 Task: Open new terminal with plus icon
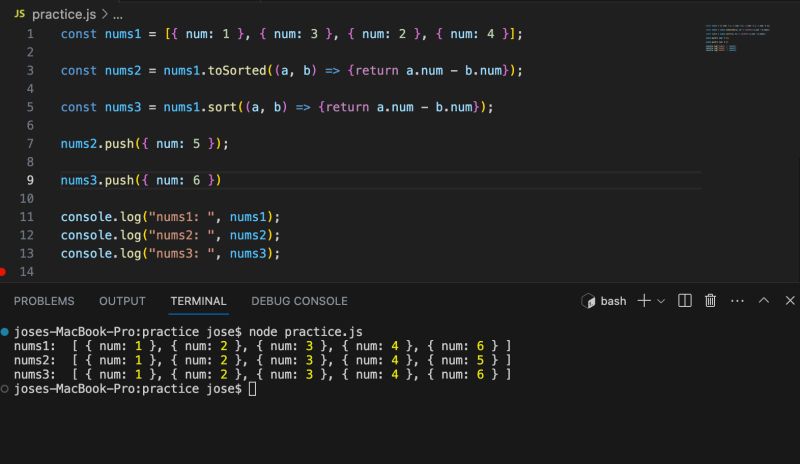pos(644,301)
